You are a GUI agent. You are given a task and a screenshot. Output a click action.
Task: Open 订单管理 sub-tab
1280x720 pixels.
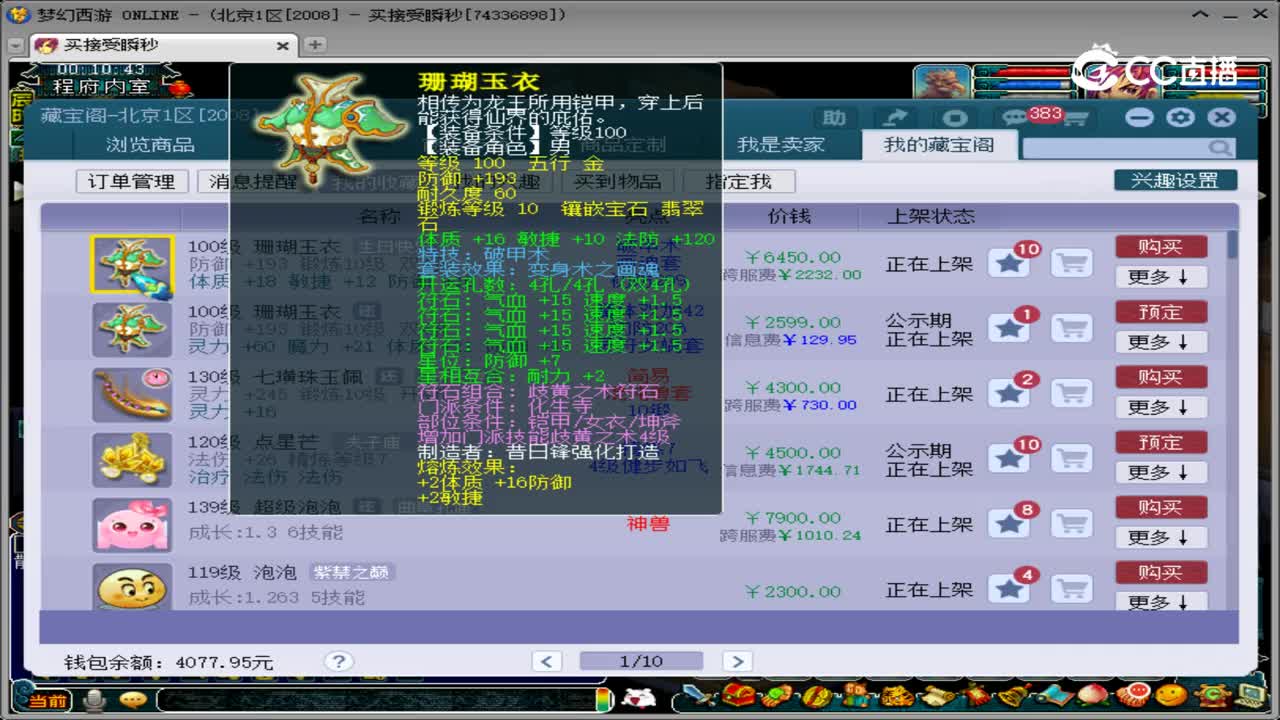point(131,181)
